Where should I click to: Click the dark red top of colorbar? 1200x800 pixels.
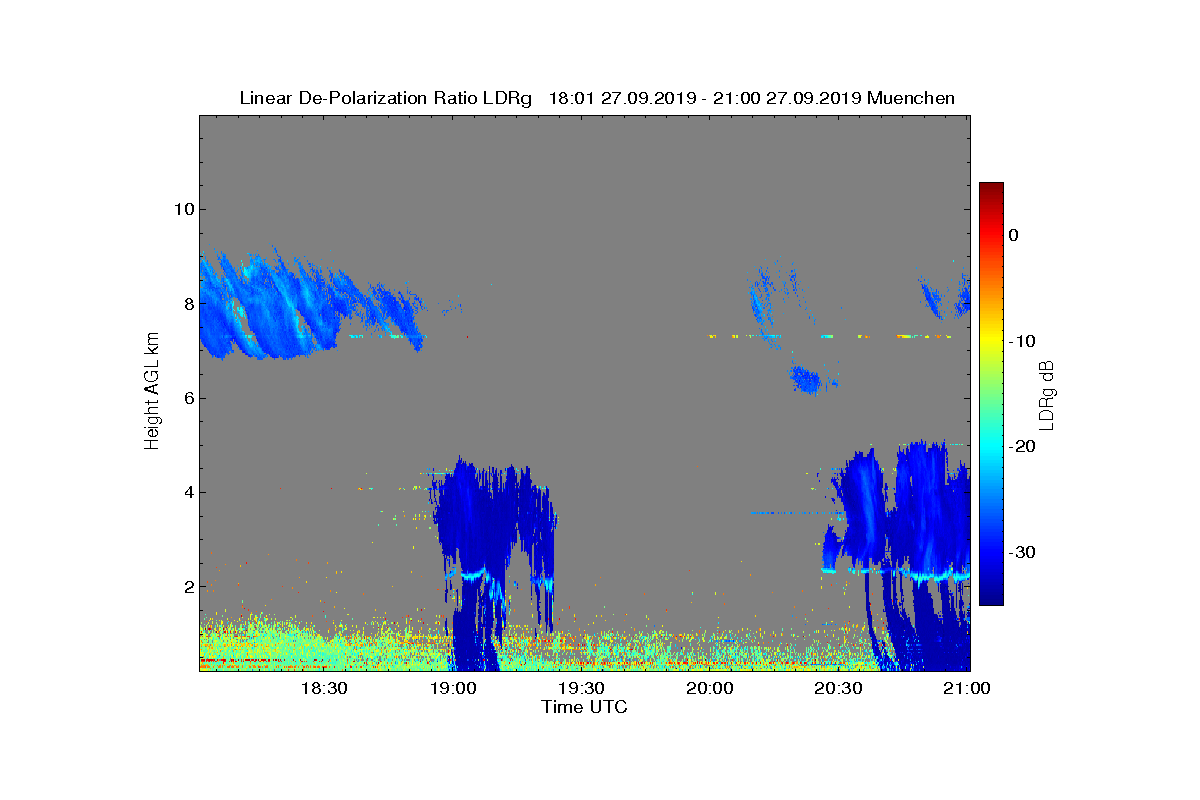991,188
